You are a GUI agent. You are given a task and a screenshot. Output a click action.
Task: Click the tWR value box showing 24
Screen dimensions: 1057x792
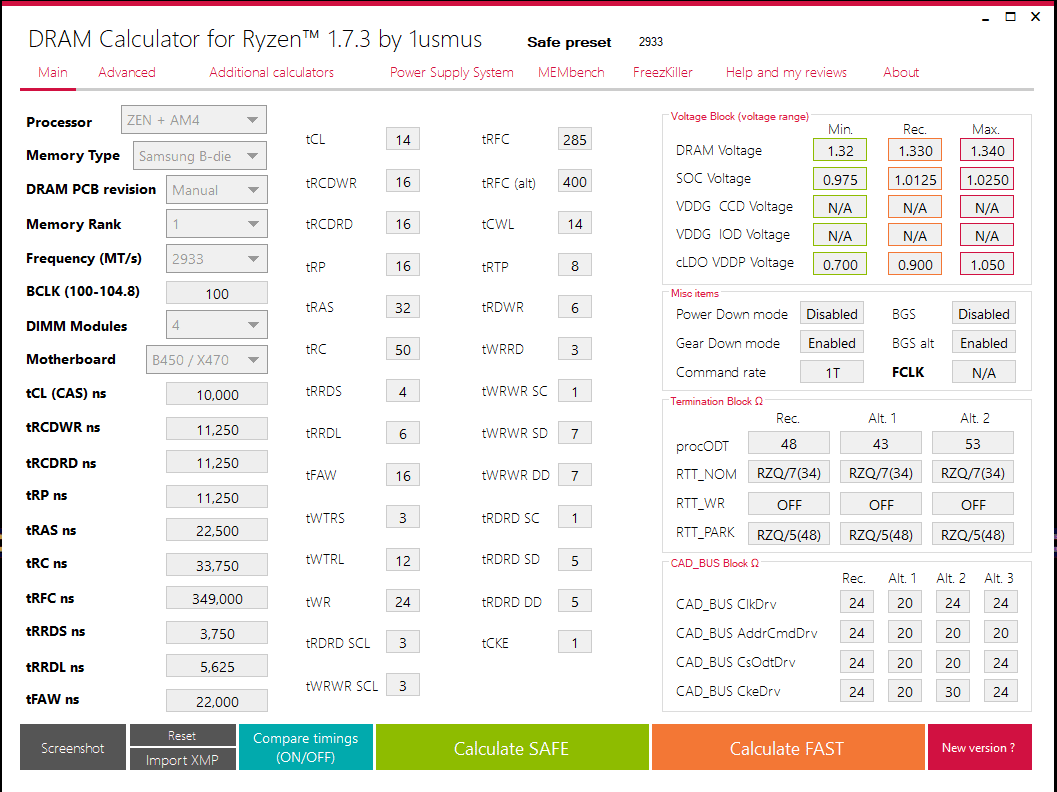(x=403, y=601)
